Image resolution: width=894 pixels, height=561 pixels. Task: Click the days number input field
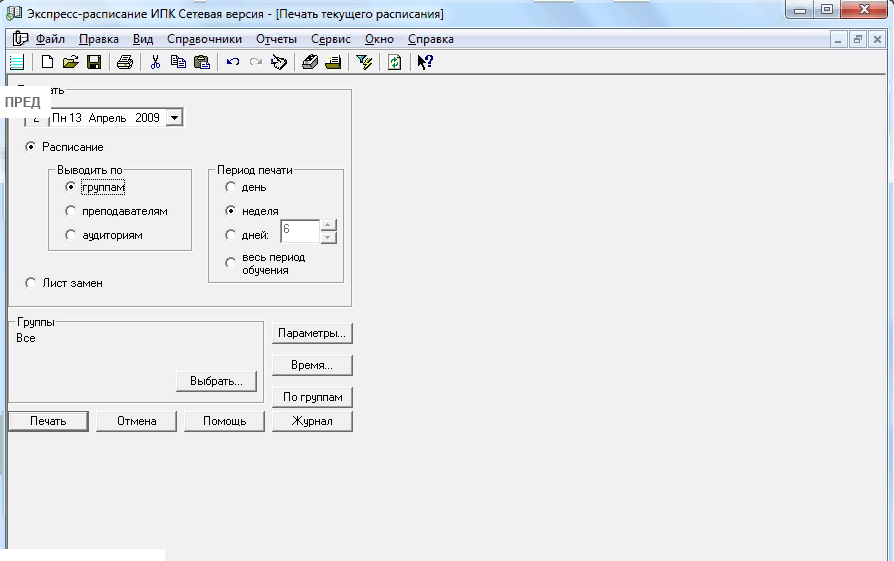point(298,231)
